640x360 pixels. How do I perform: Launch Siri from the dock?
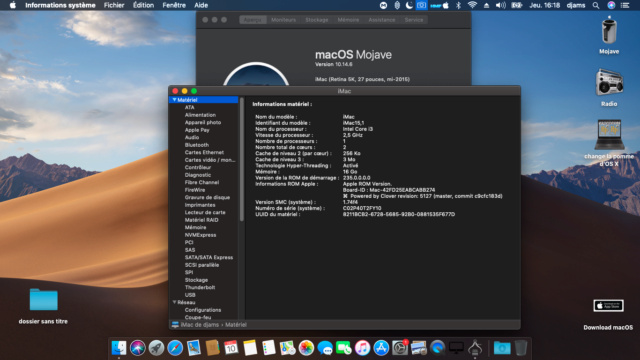[x=138, y=348]
